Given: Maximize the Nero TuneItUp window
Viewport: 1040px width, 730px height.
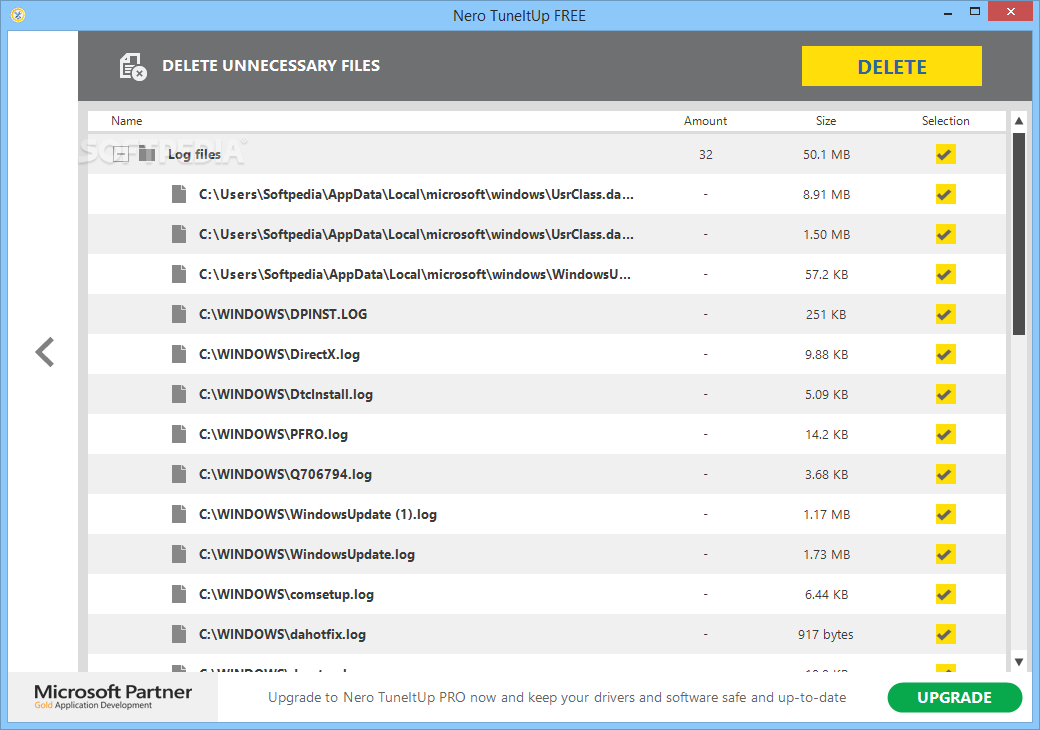Looking at the screenshot, I should [975, 12].
